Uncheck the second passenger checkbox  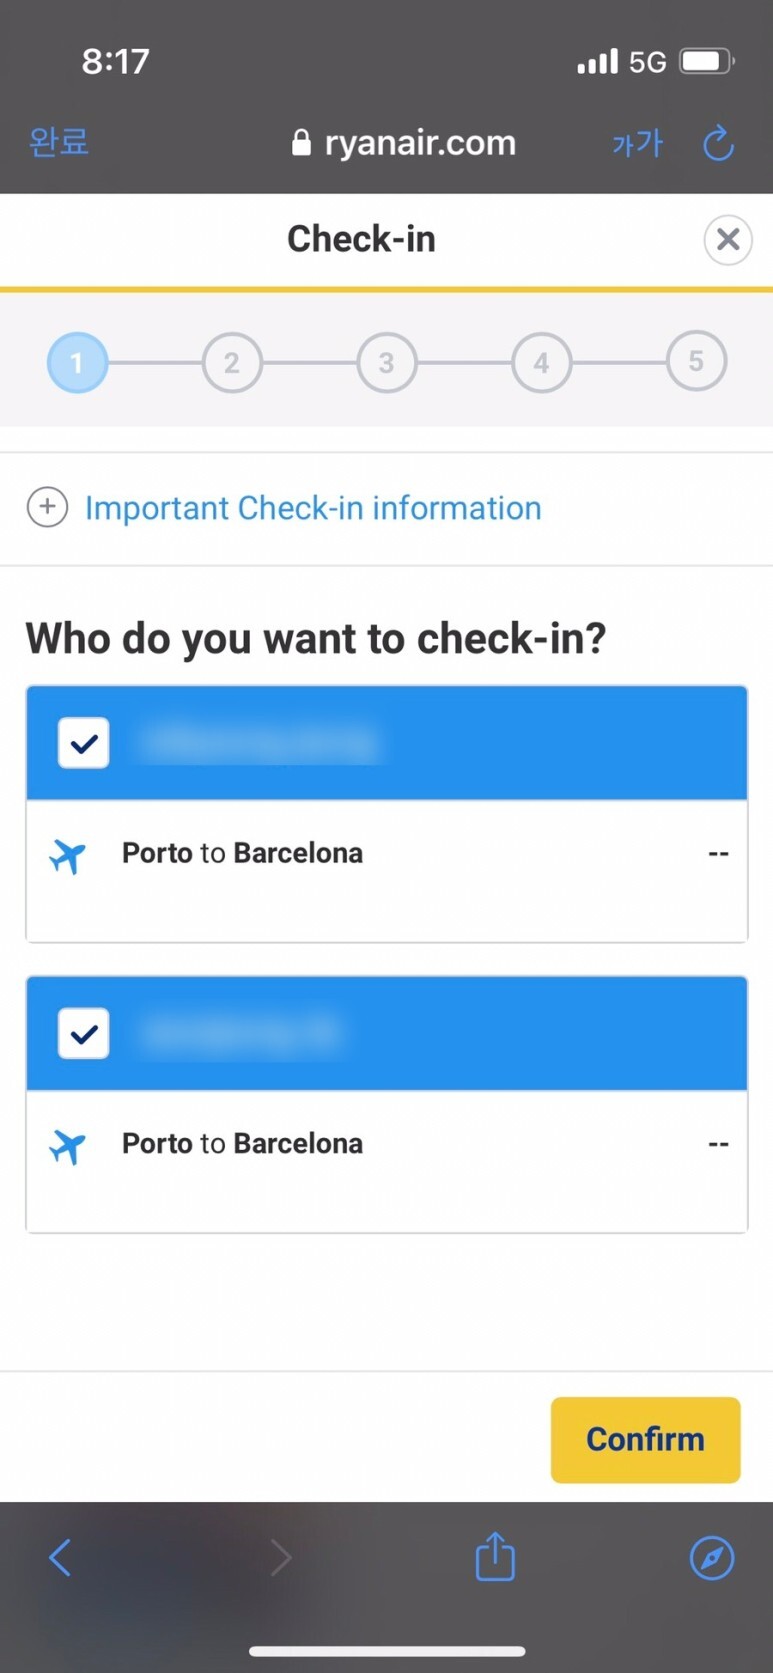[x=84, y=1033]
